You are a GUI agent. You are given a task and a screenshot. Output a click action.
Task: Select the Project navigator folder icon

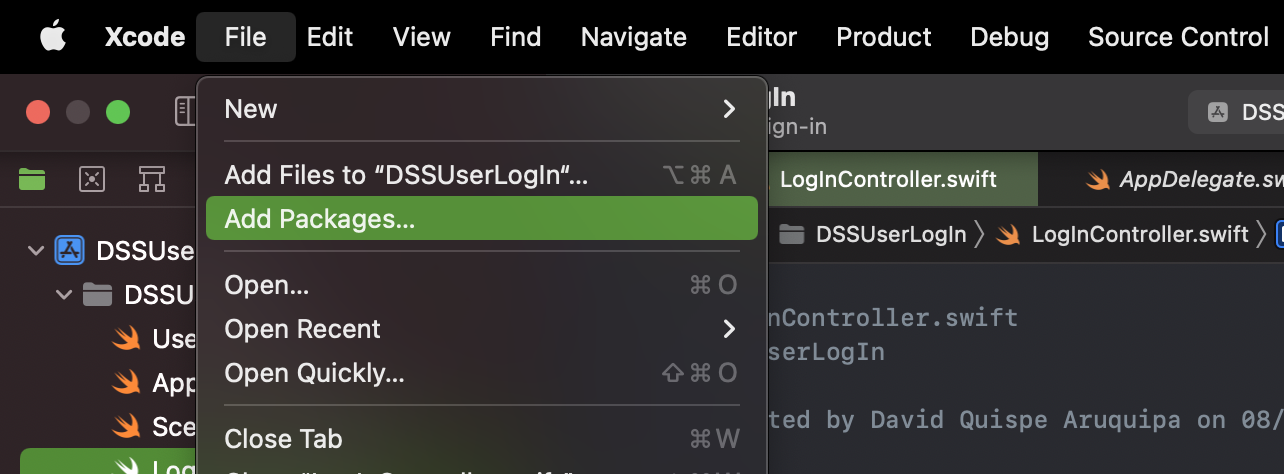(32, 179)
